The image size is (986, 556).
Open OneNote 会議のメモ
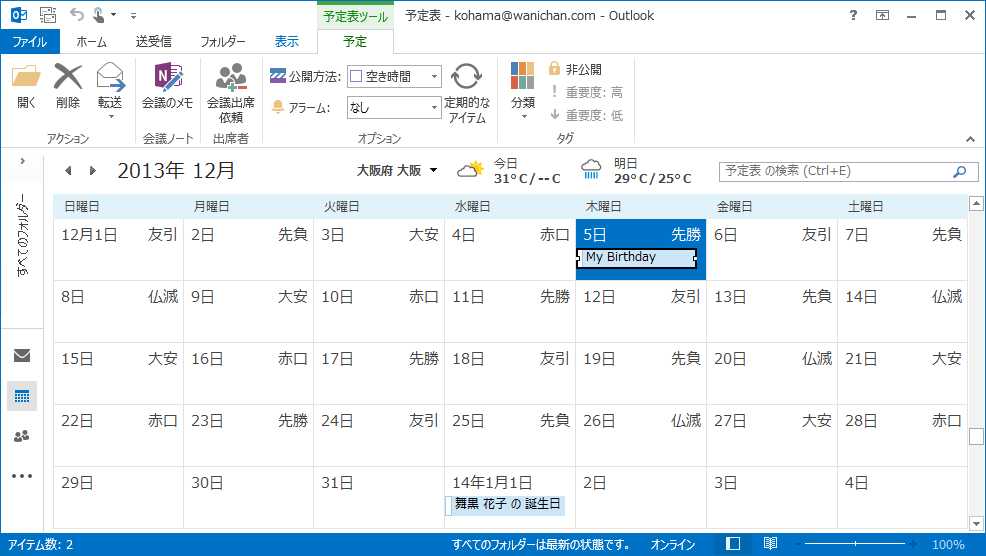point(167,87)
